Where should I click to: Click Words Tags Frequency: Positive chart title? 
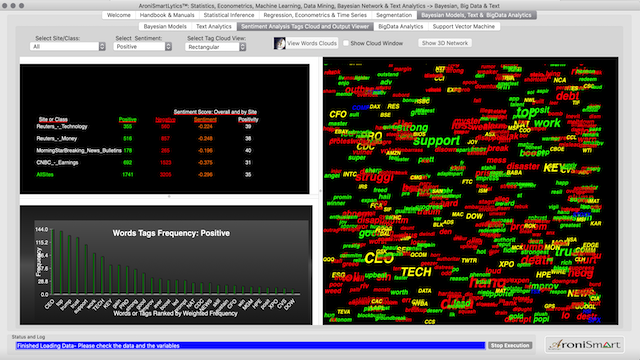(171, 233)
